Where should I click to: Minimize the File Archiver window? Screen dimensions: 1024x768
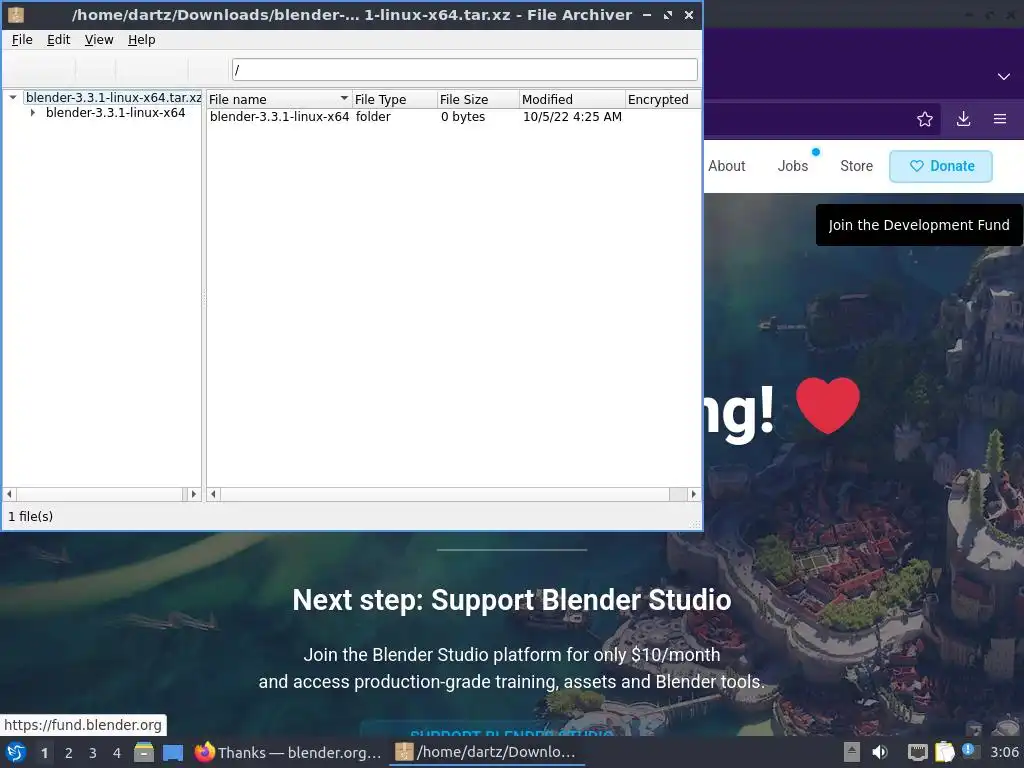(647, 14)
